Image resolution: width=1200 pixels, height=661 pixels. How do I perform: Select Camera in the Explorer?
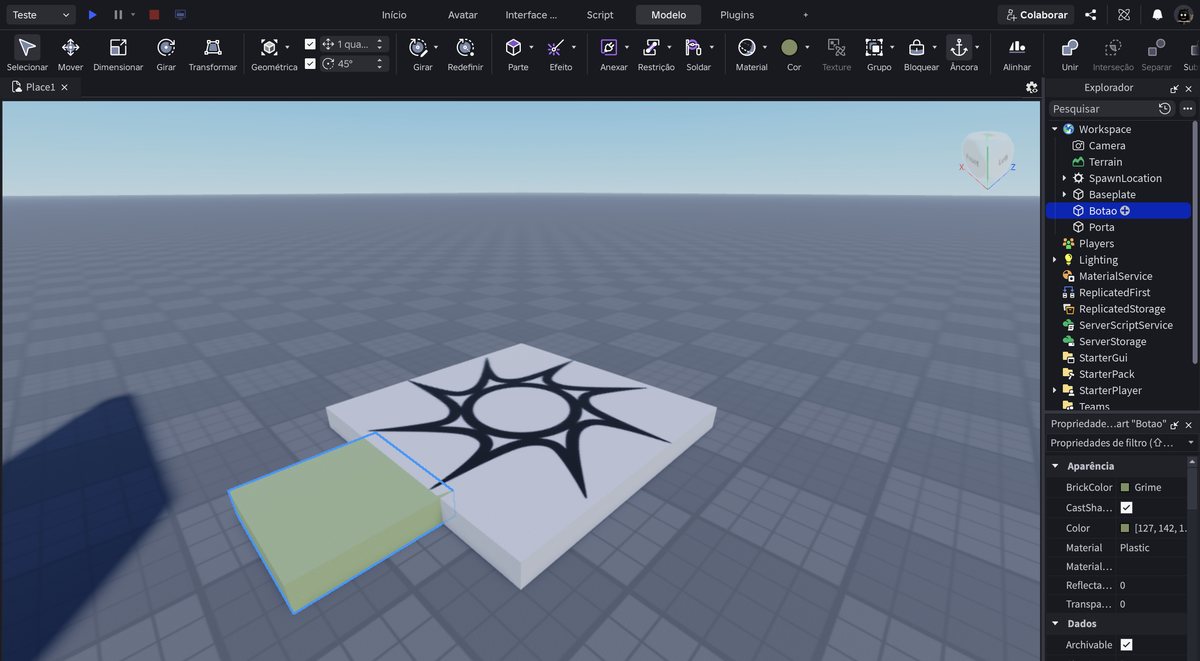1107,145
